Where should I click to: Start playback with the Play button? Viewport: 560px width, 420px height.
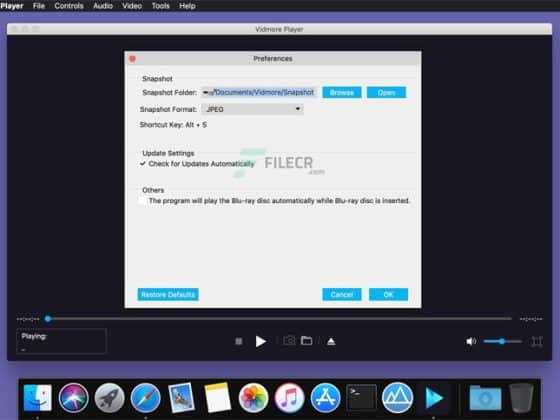point(261,341)
